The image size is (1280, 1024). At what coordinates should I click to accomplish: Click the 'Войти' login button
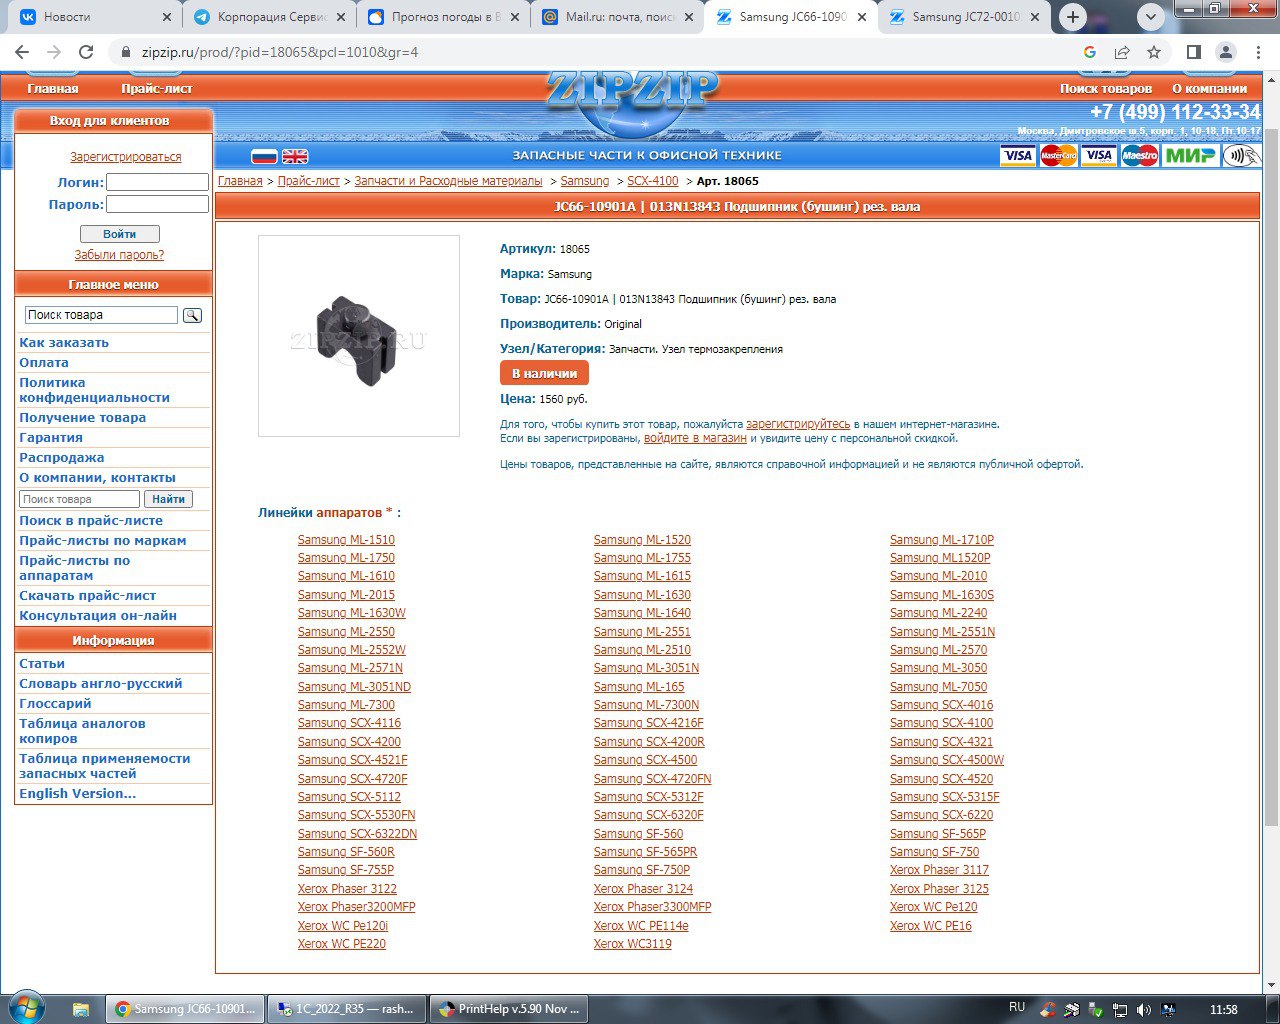(120, 234)
